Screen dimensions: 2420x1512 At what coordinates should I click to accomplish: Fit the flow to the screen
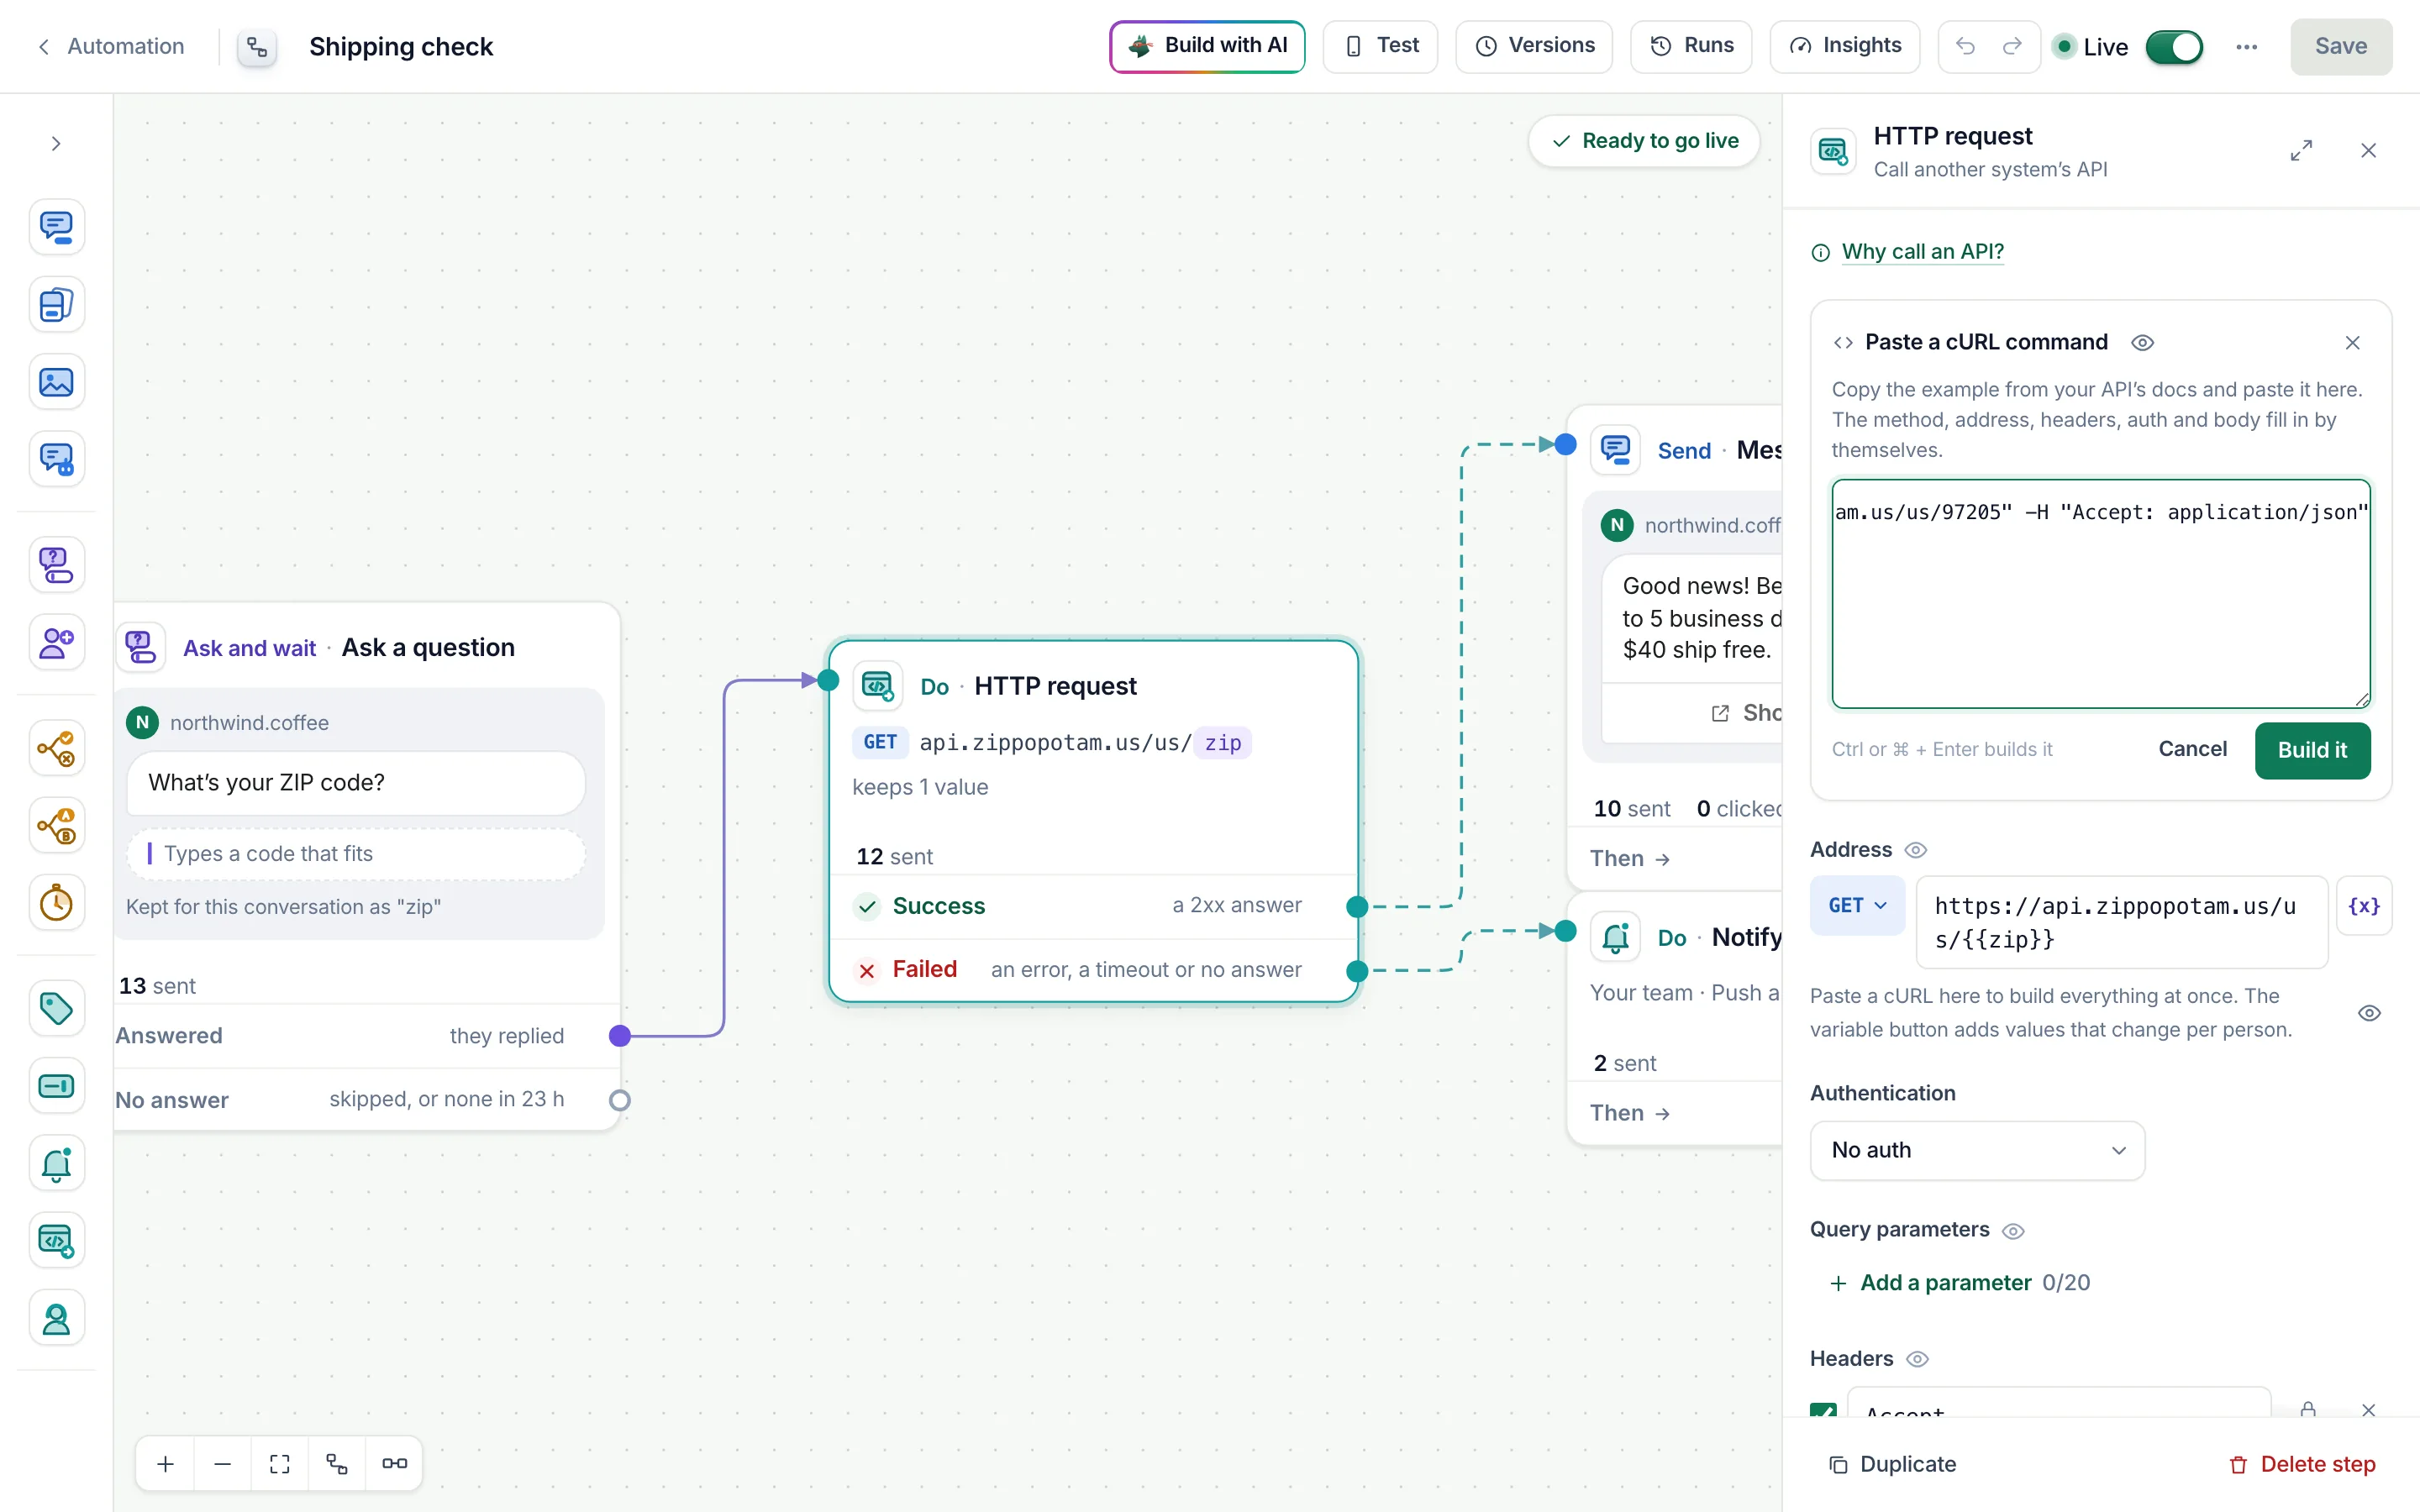(x=280, y=1464)
